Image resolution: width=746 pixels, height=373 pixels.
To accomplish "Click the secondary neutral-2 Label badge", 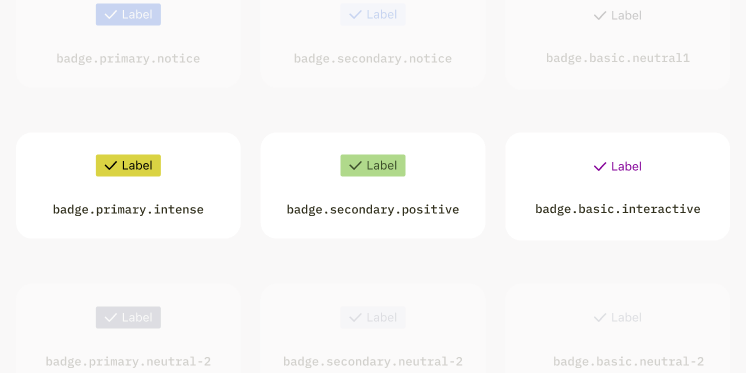I will tap(373, 317).
